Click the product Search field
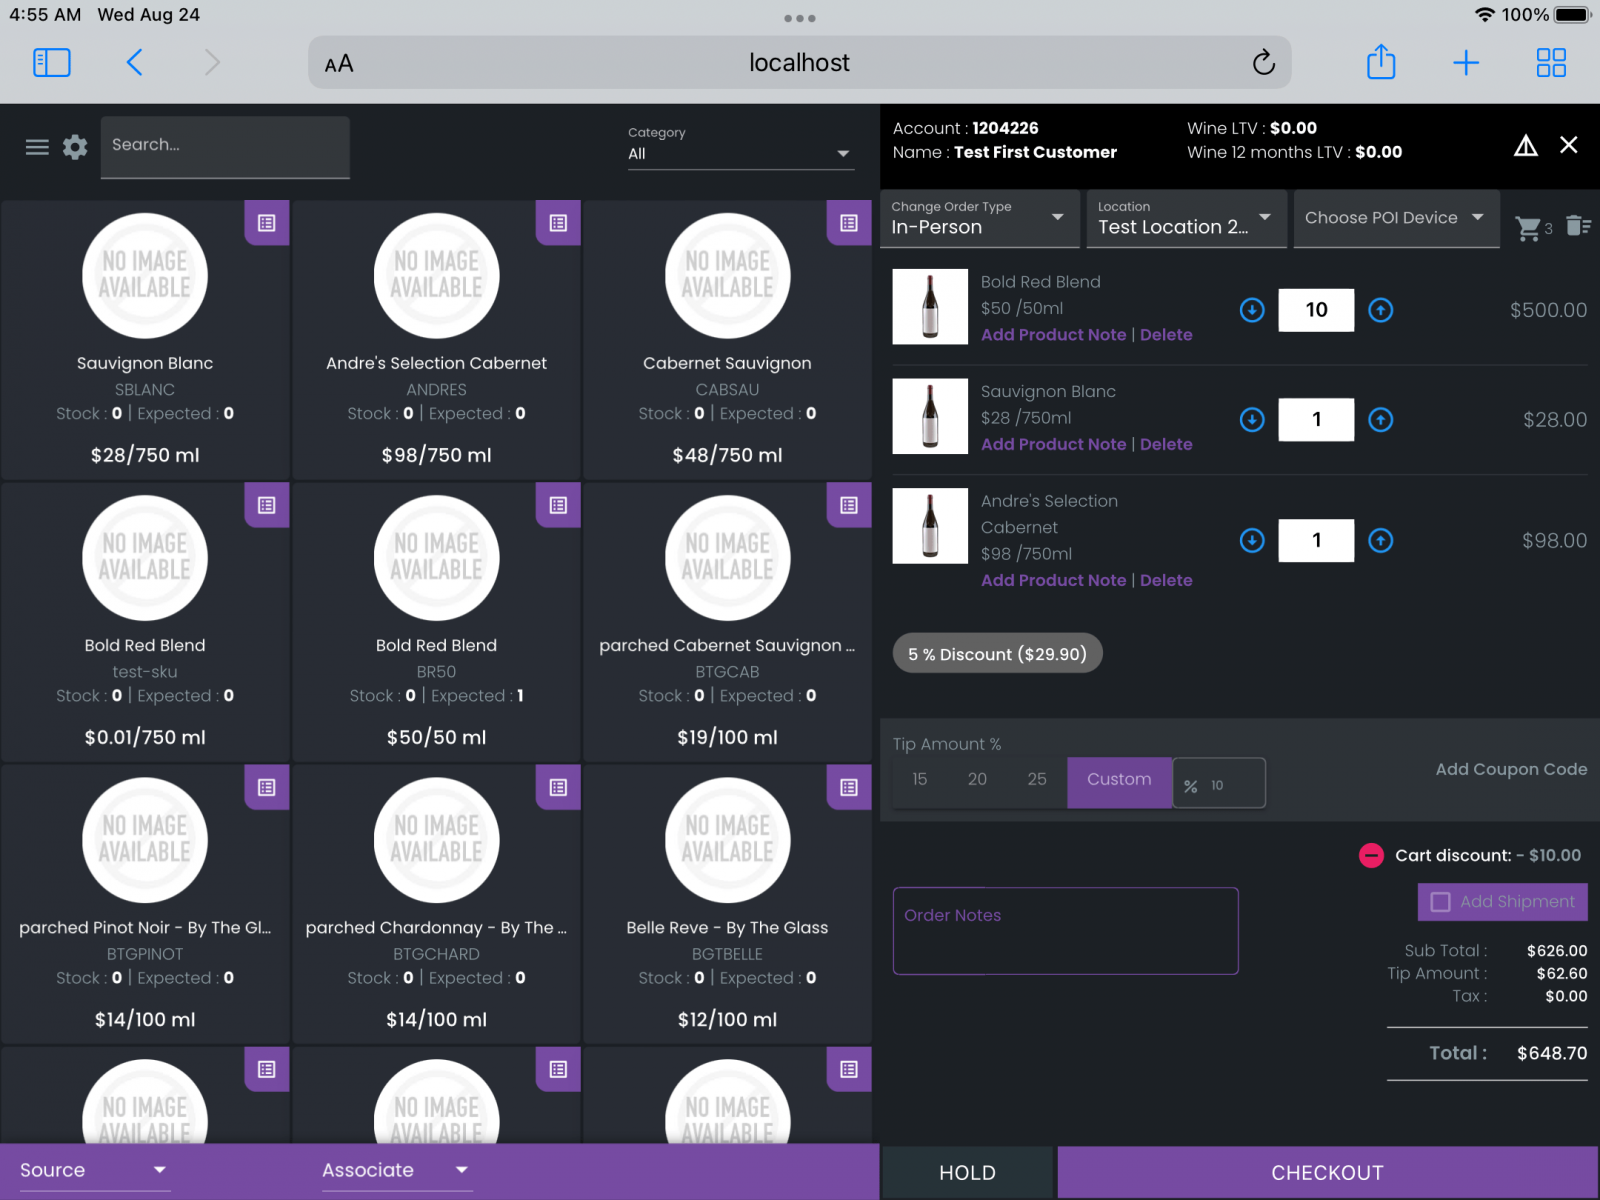 (x=225, y=147)
